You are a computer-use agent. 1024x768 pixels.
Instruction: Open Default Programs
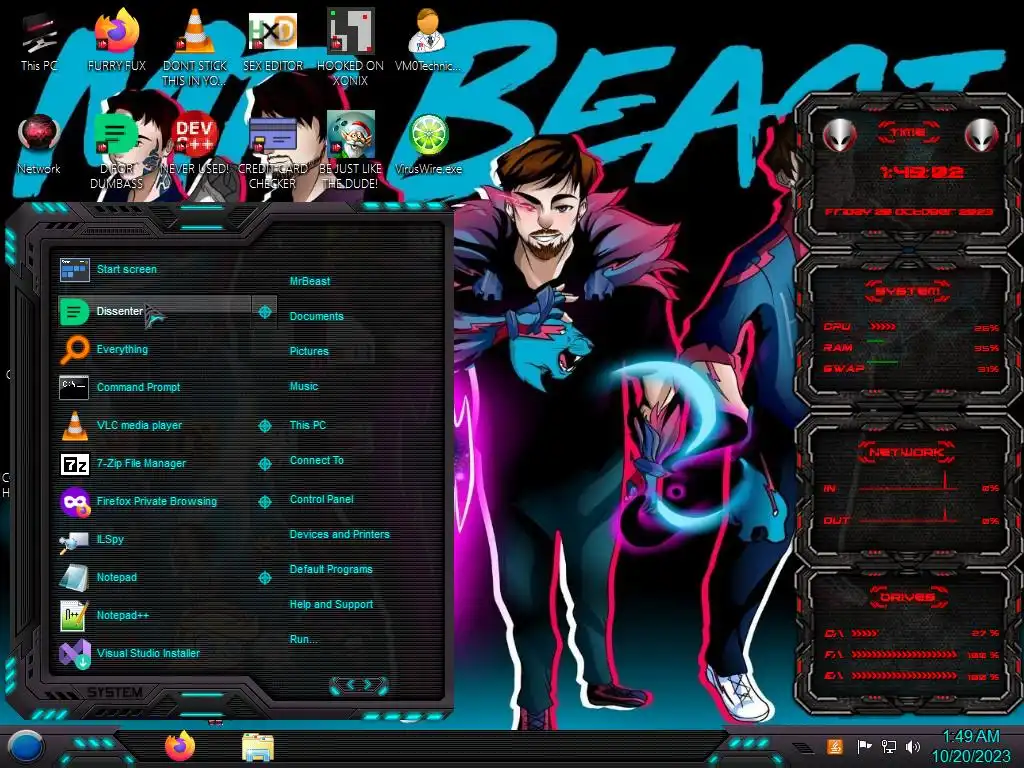[330, 569]
